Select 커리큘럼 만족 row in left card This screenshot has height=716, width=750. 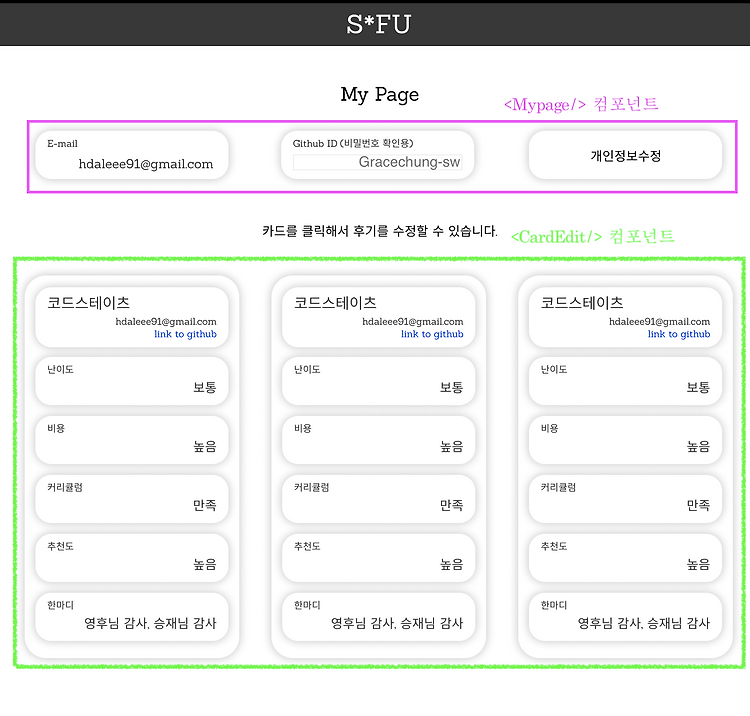click(132, 499)
